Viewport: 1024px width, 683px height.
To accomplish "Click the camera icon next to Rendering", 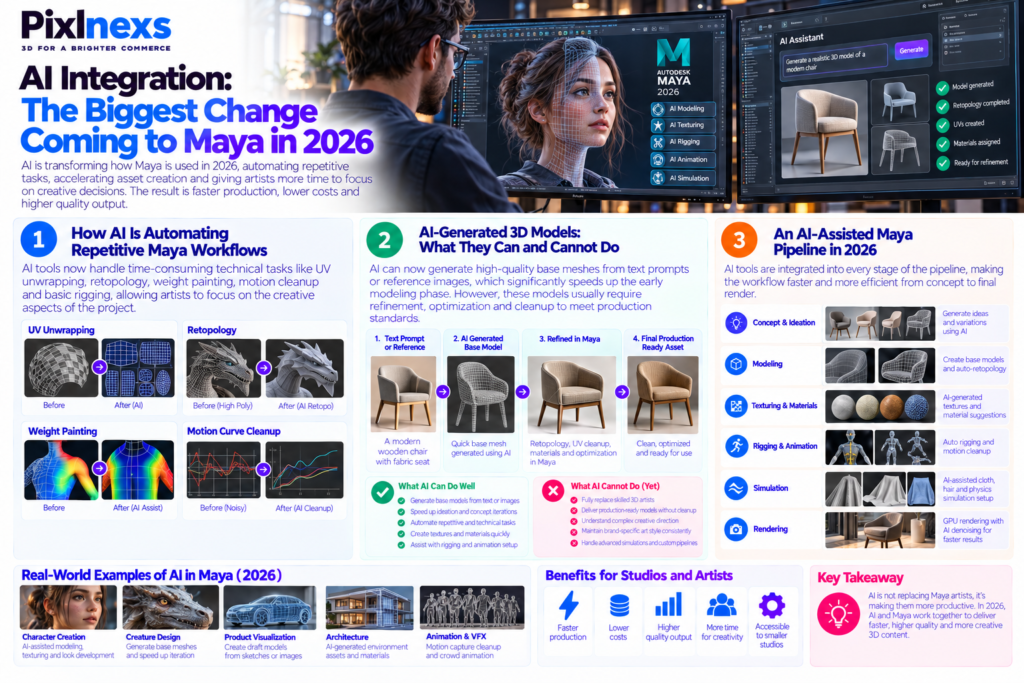I will [x=736, y=529].
